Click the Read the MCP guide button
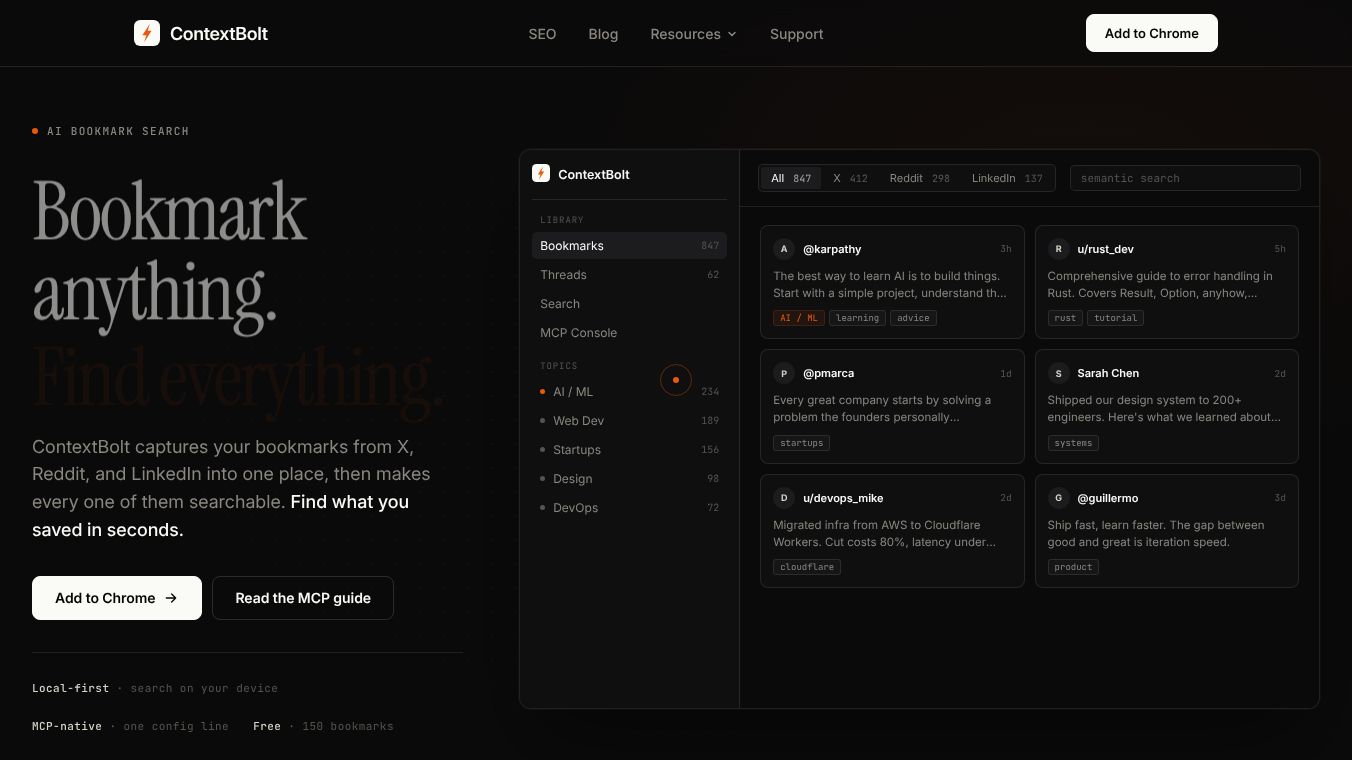 [x=303, y=598]
